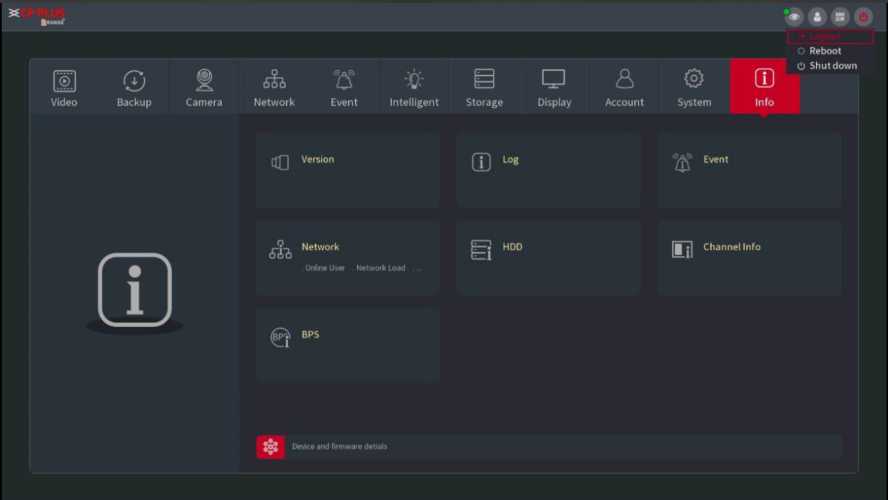Choose Logout from the power menu

click(830, 37)
